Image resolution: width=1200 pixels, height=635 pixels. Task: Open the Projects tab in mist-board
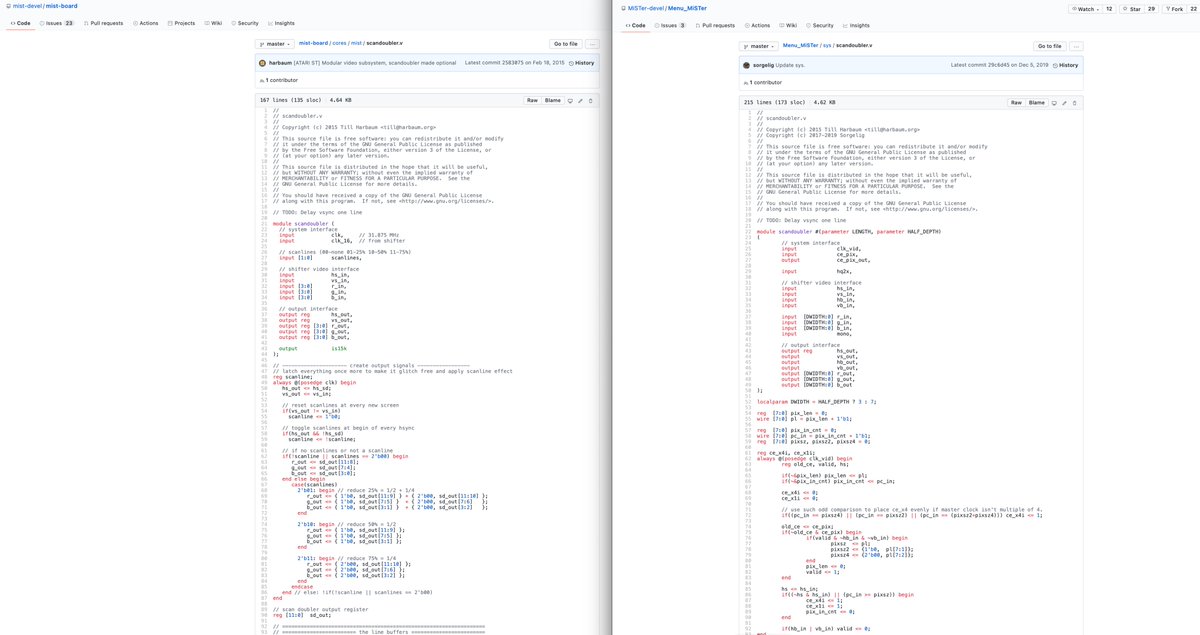pyautogui.click(x=181, y=22)
